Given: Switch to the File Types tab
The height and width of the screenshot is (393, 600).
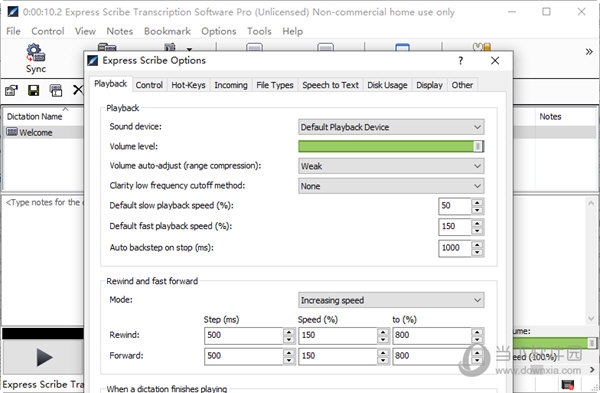Looking at the screenshot, I should point(275,85).
